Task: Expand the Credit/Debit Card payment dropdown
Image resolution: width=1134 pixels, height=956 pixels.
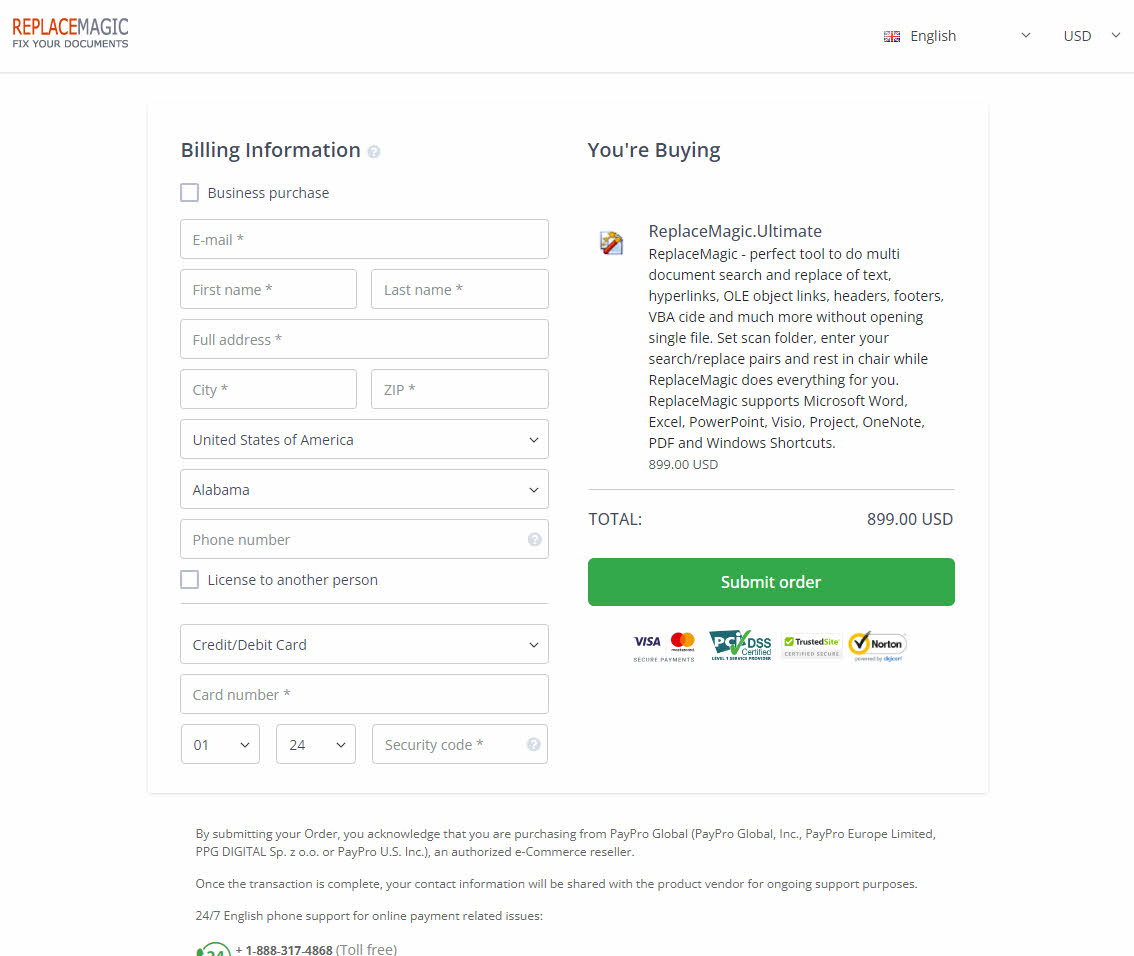Action: (x=364, y=645)
